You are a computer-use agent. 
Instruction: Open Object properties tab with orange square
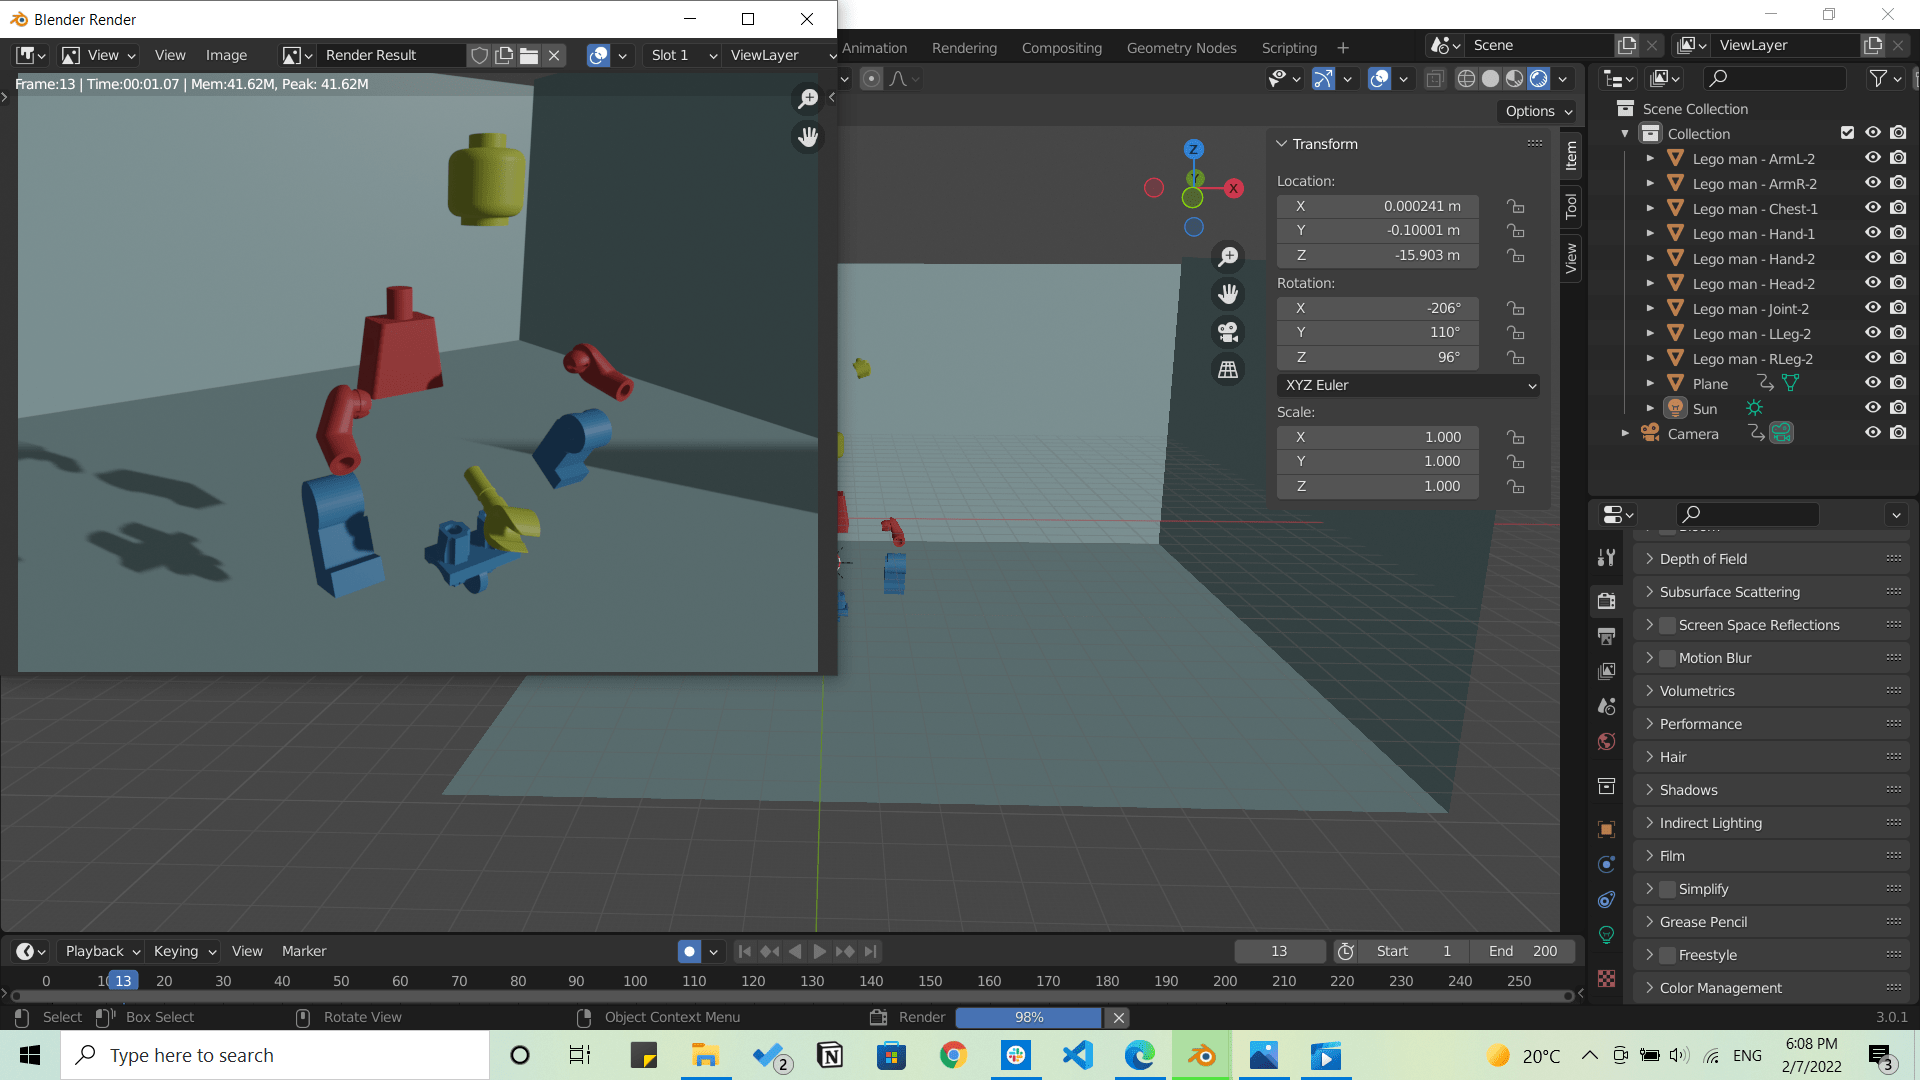click(1606, 829)
